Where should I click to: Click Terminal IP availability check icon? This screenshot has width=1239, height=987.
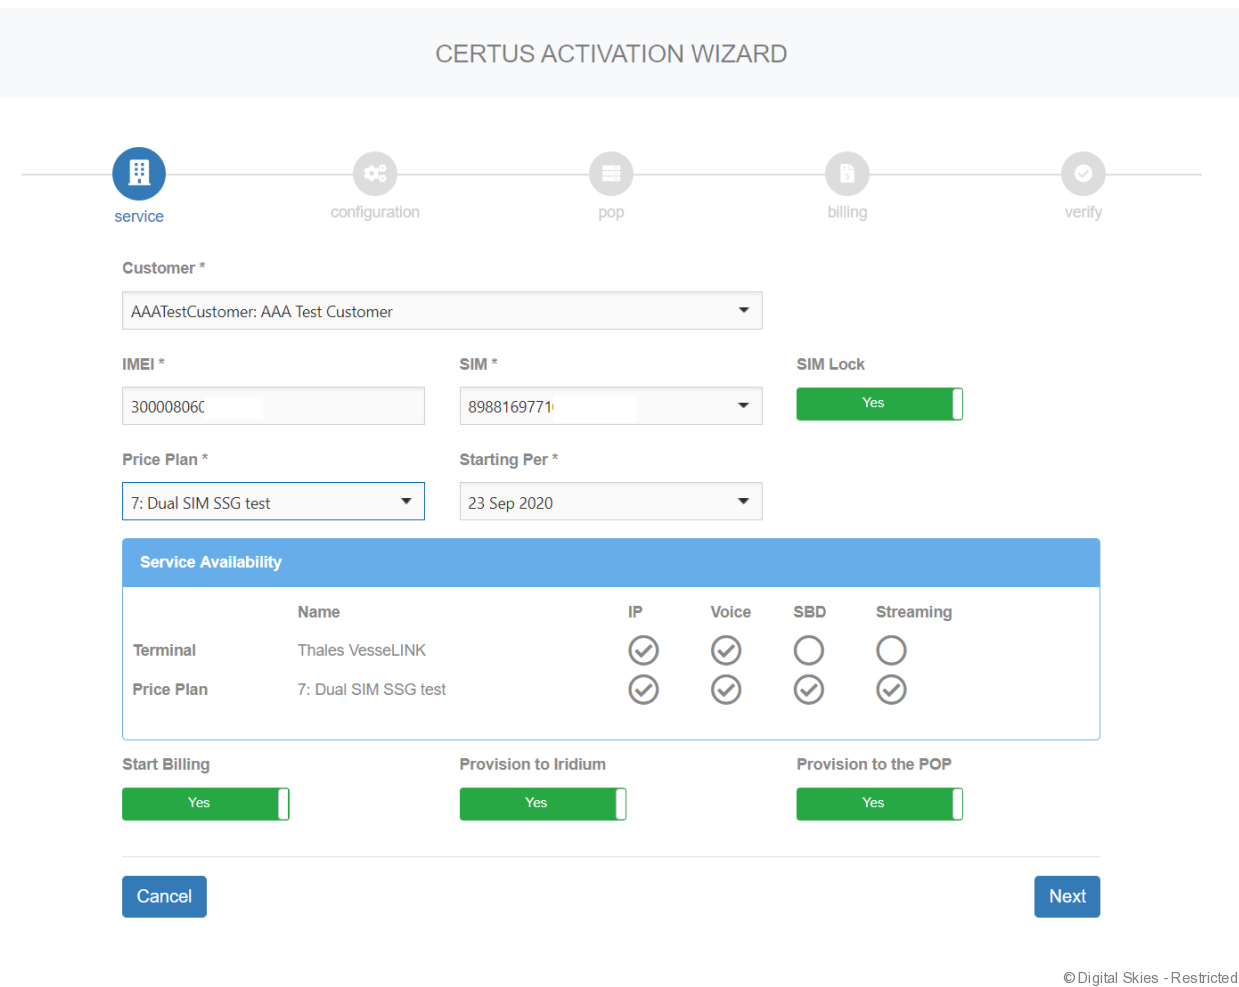tap(643, 651)
